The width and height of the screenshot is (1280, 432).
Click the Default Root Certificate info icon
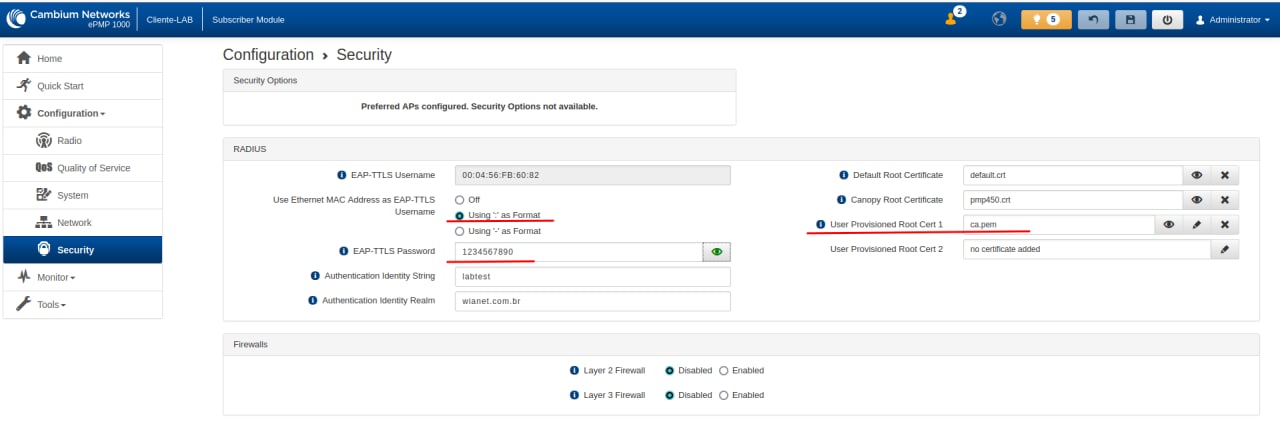(x=843, y=175)
